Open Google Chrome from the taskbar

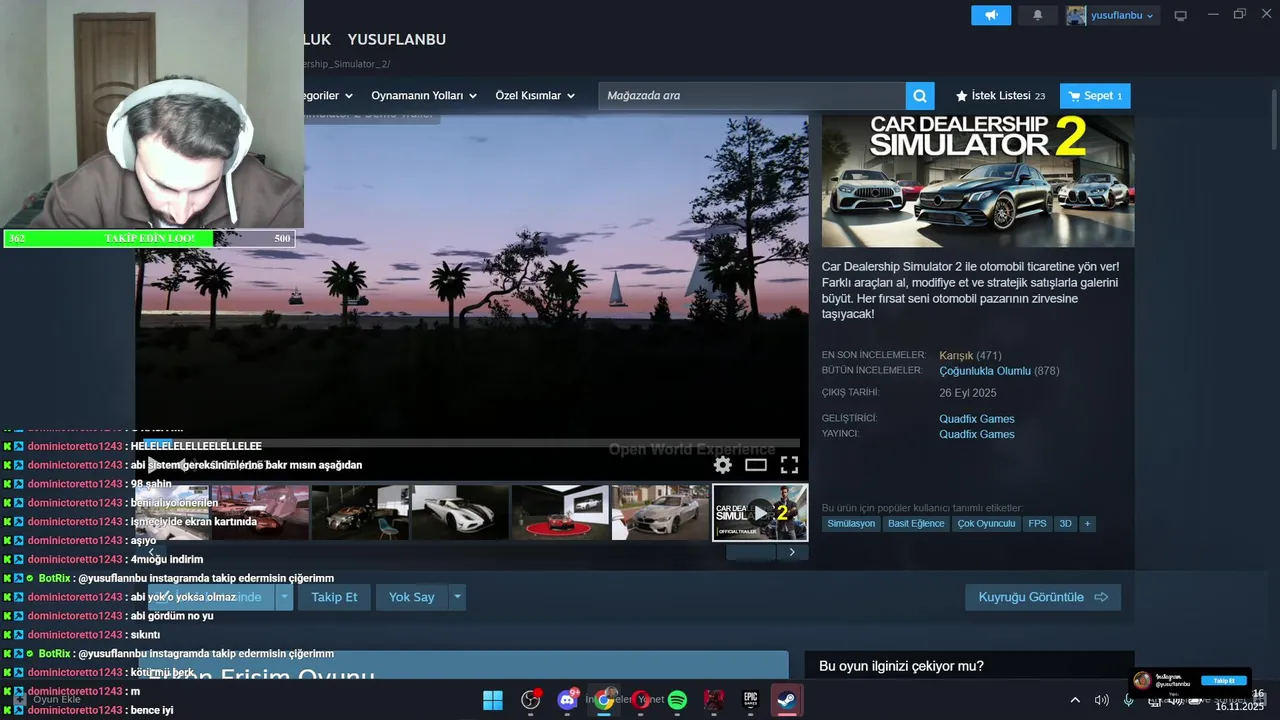[604, 700]
